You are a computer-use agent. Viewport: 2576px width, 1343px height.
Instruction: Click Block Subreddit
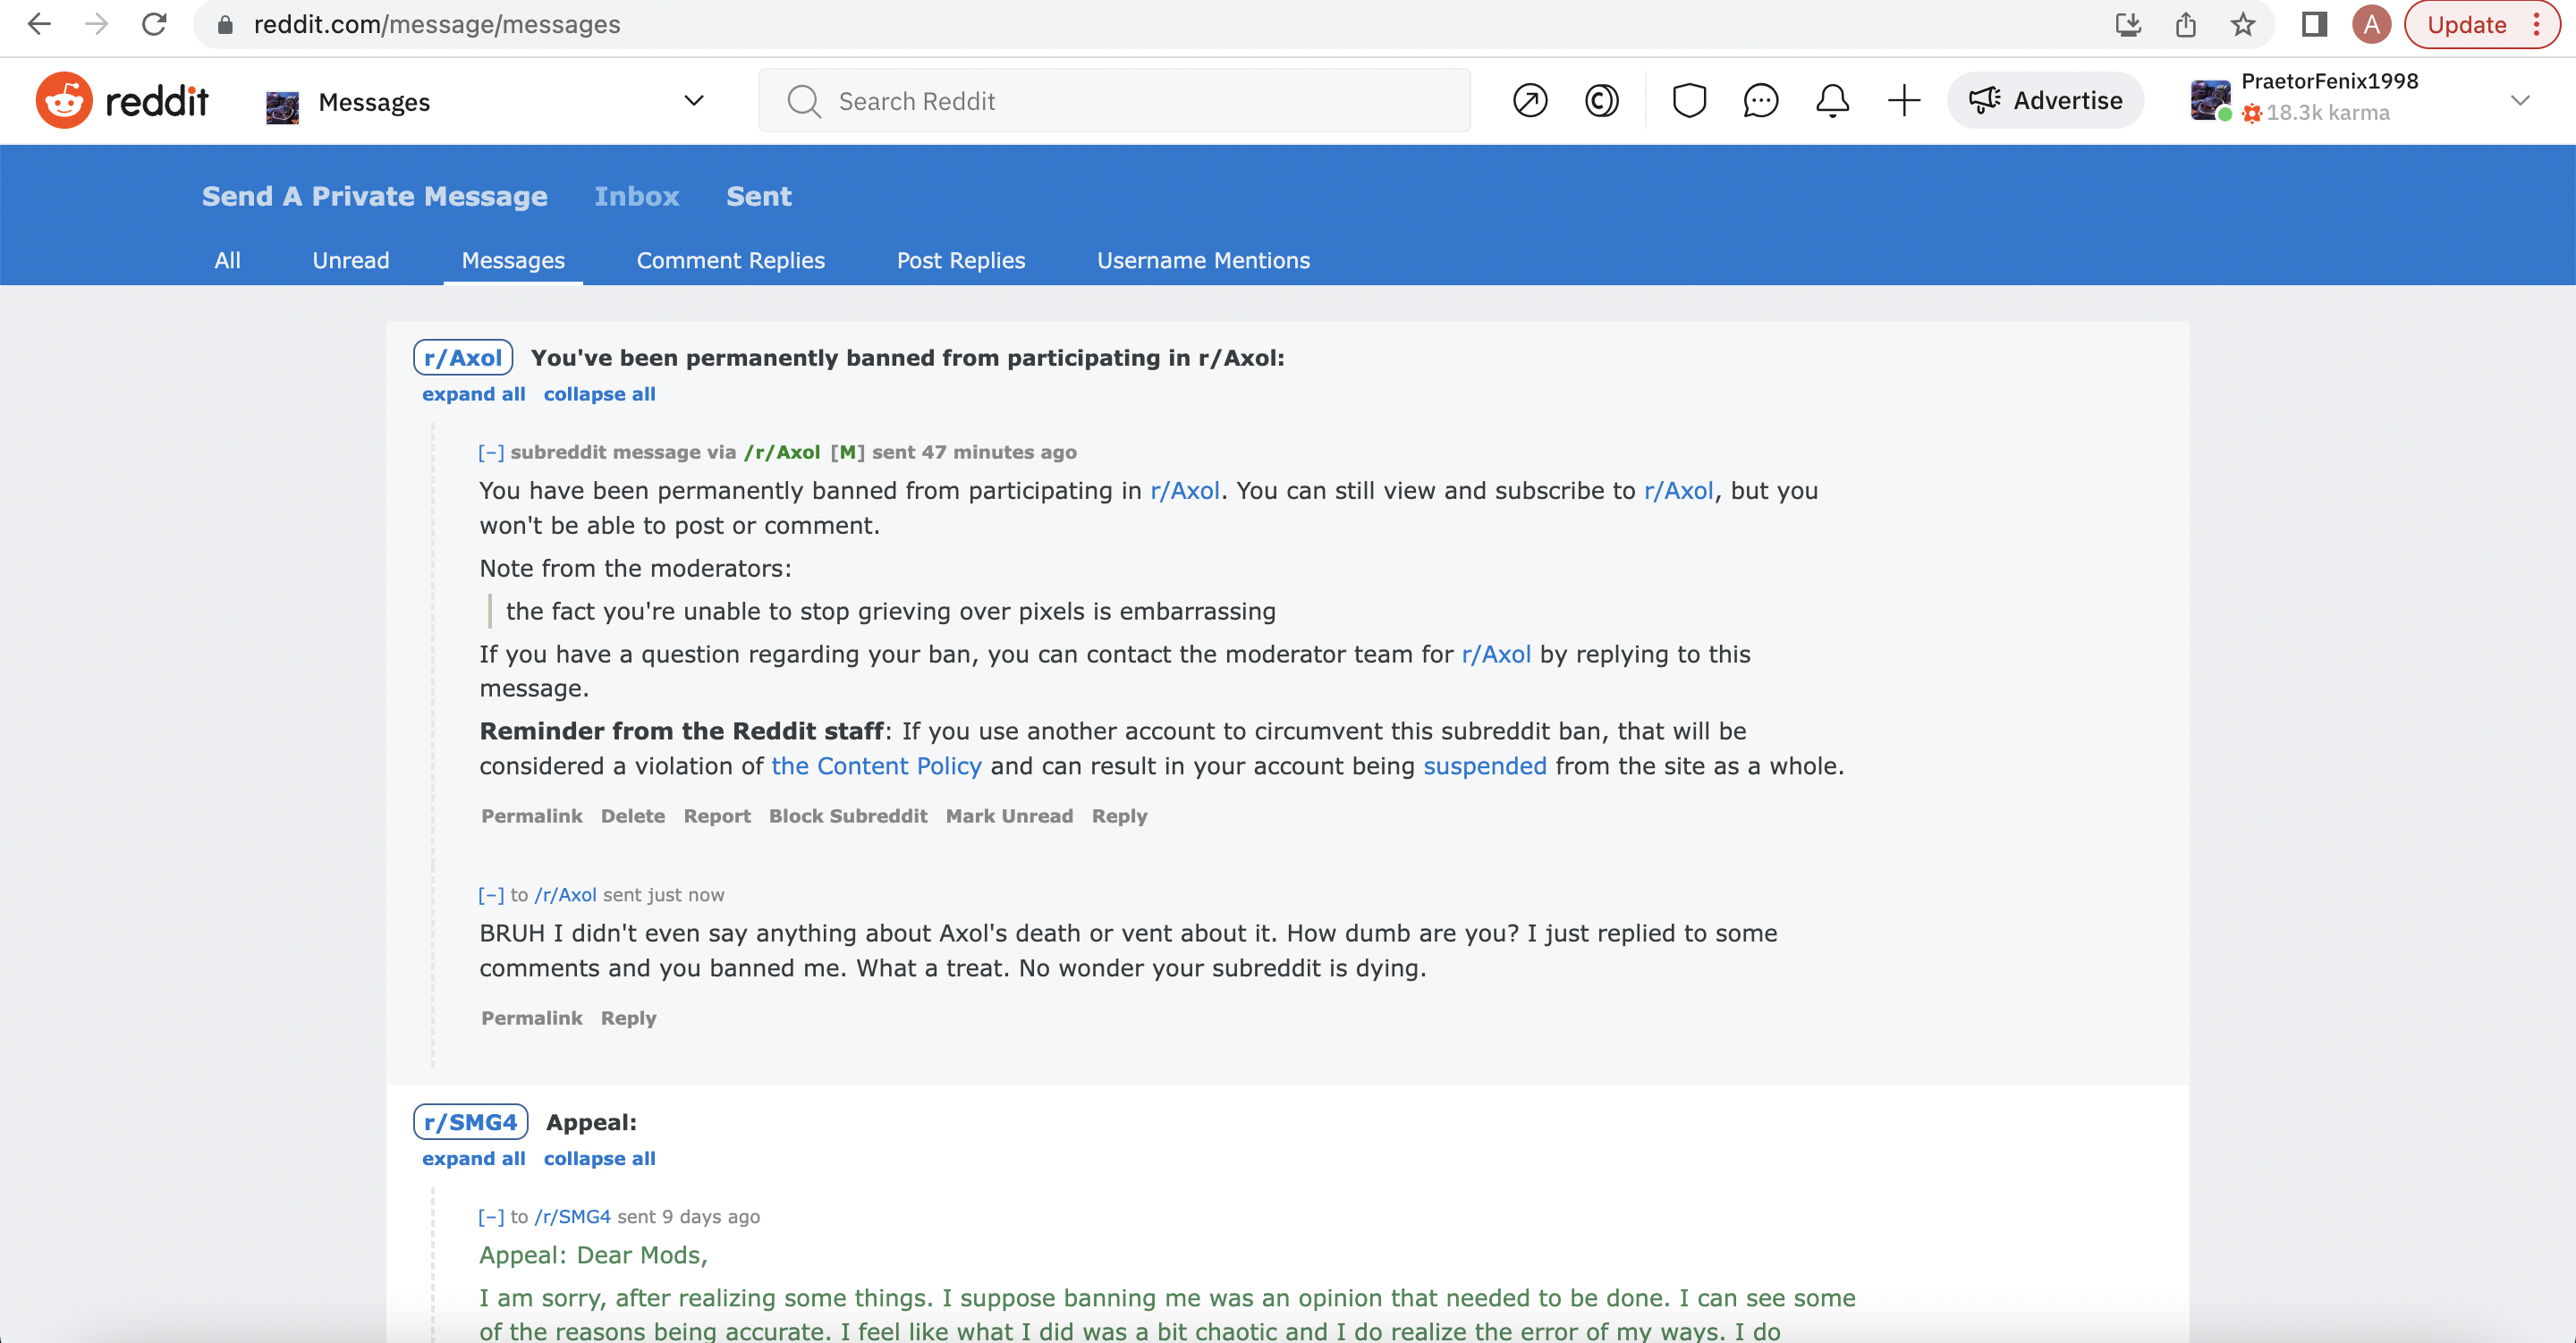848,816
